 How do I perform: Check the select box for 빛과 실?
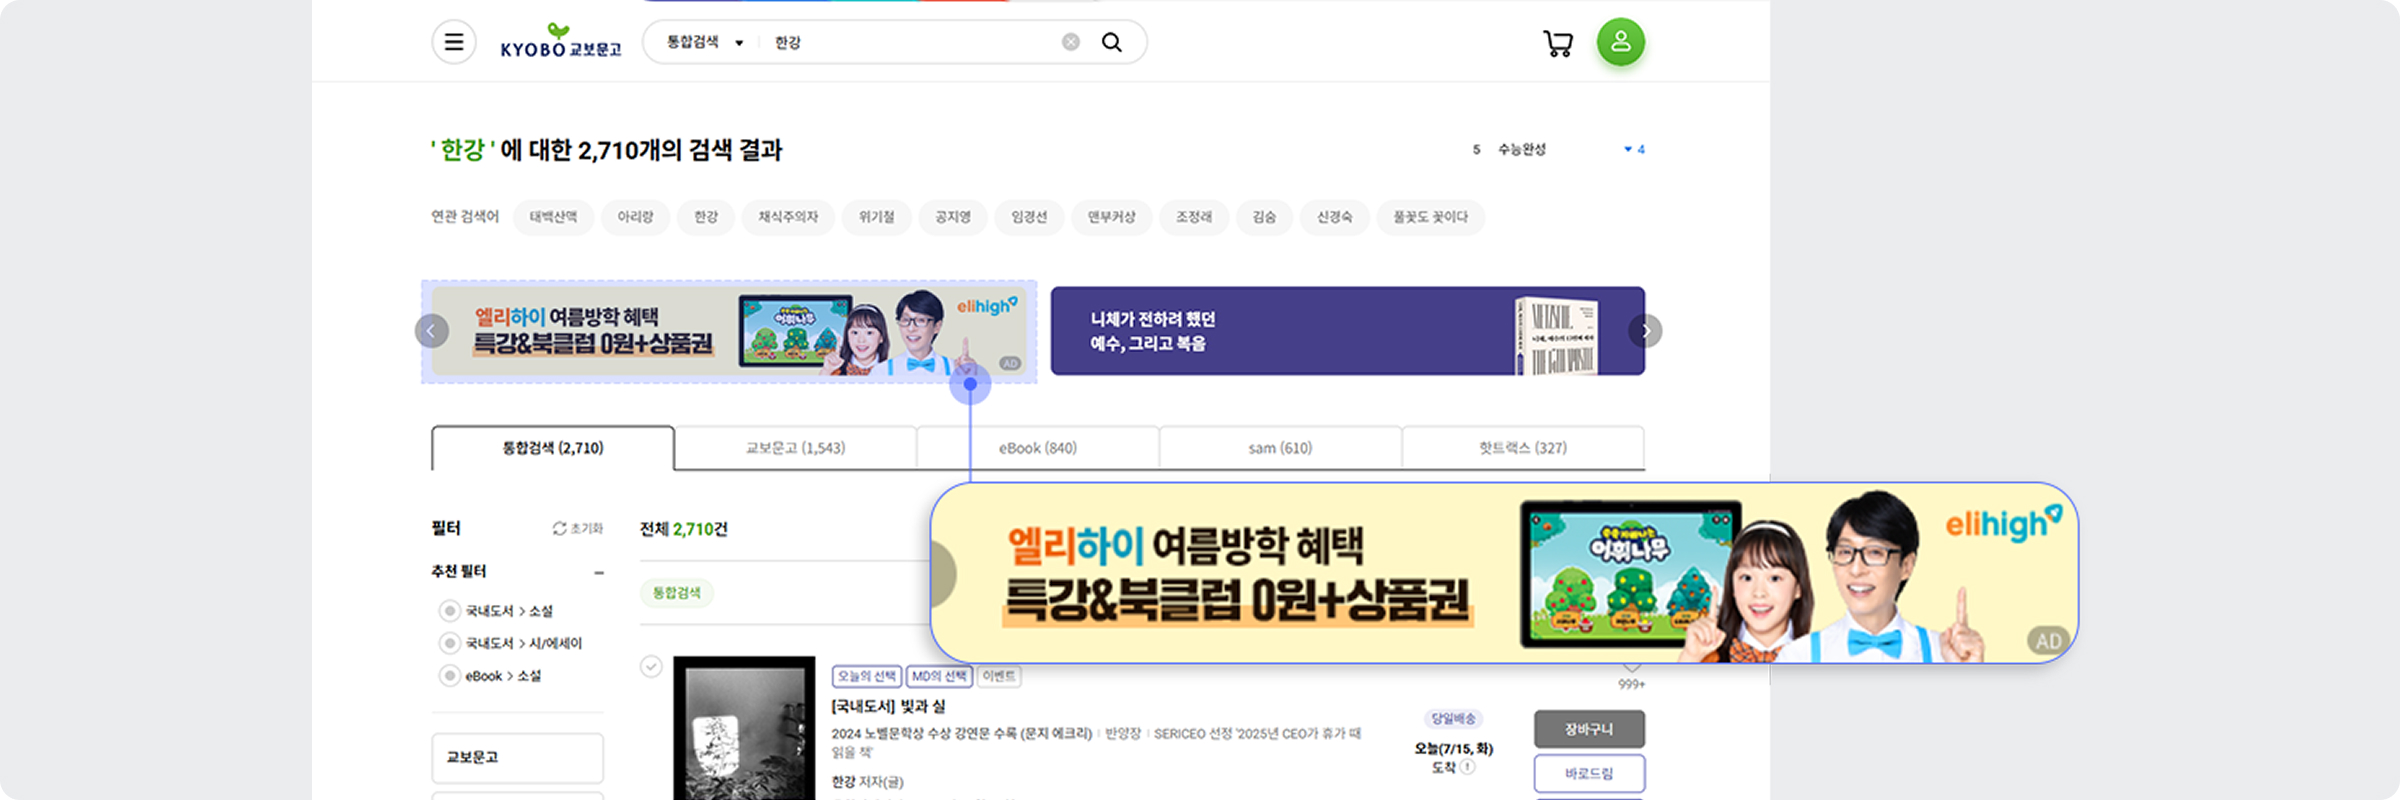coord(651,667)
